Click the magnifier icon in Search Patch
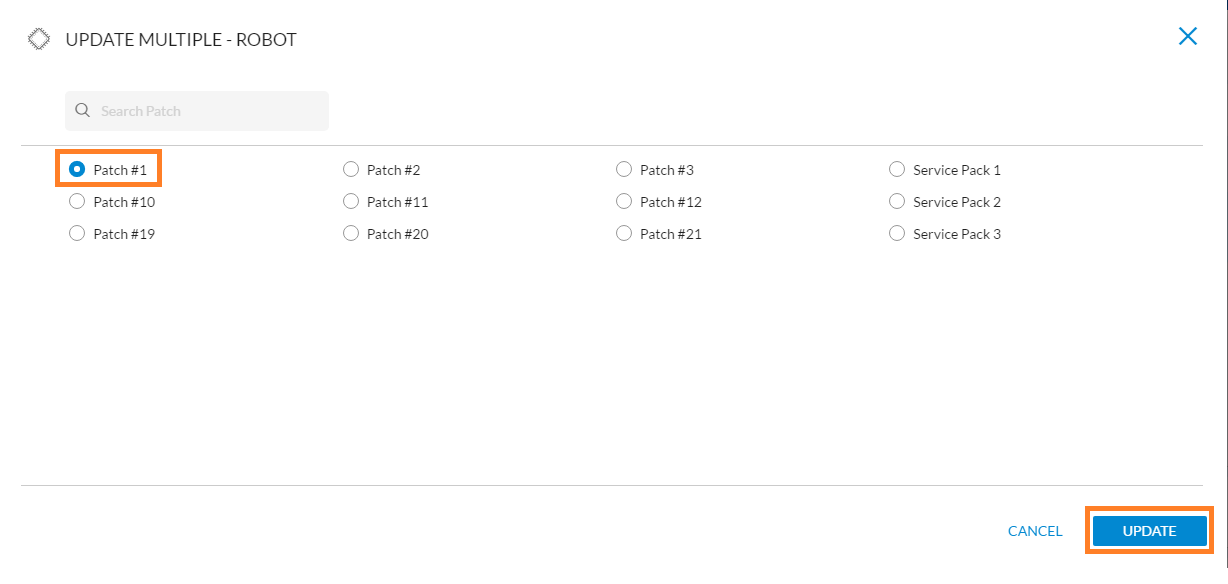 click(x=83, y=111)
